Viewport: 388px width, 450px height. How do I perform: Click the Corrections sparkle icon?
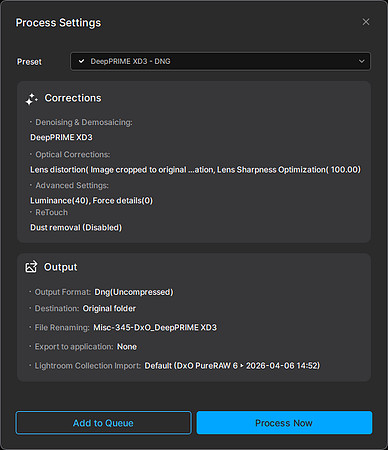(x=32, y=99)
